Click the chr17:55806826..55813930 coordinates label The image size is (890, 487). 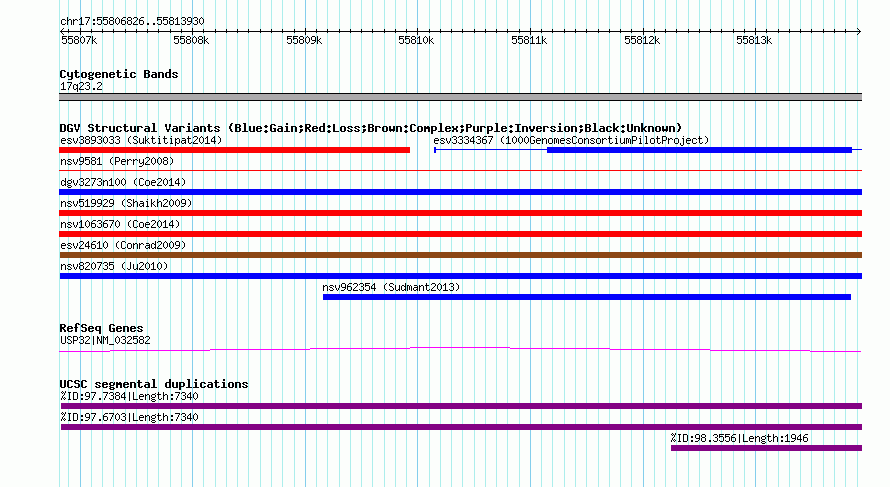pyautogui.click(x=132, y=21)
